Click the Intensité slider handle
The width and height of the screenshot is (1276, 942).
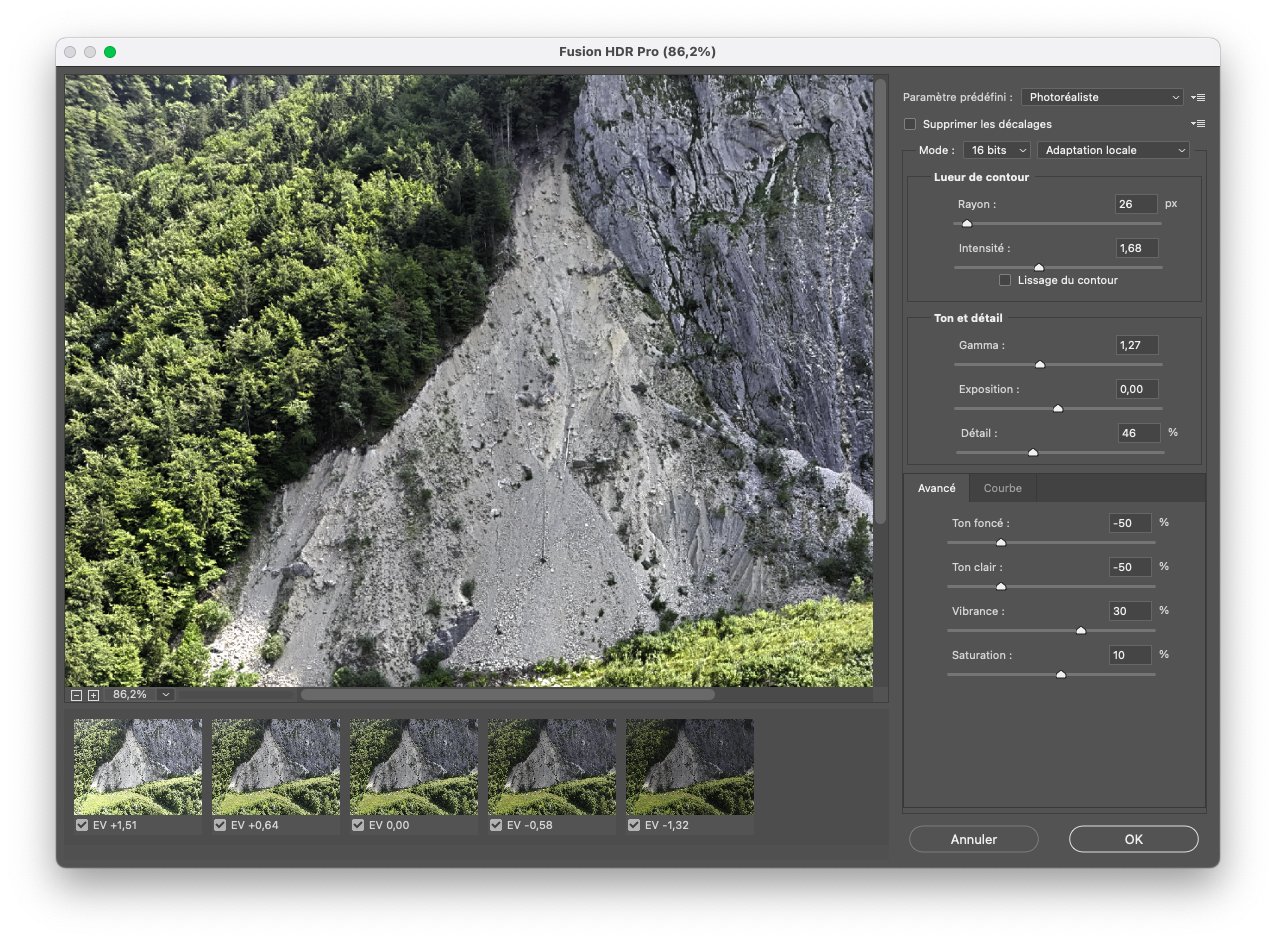click(1038, 268)
